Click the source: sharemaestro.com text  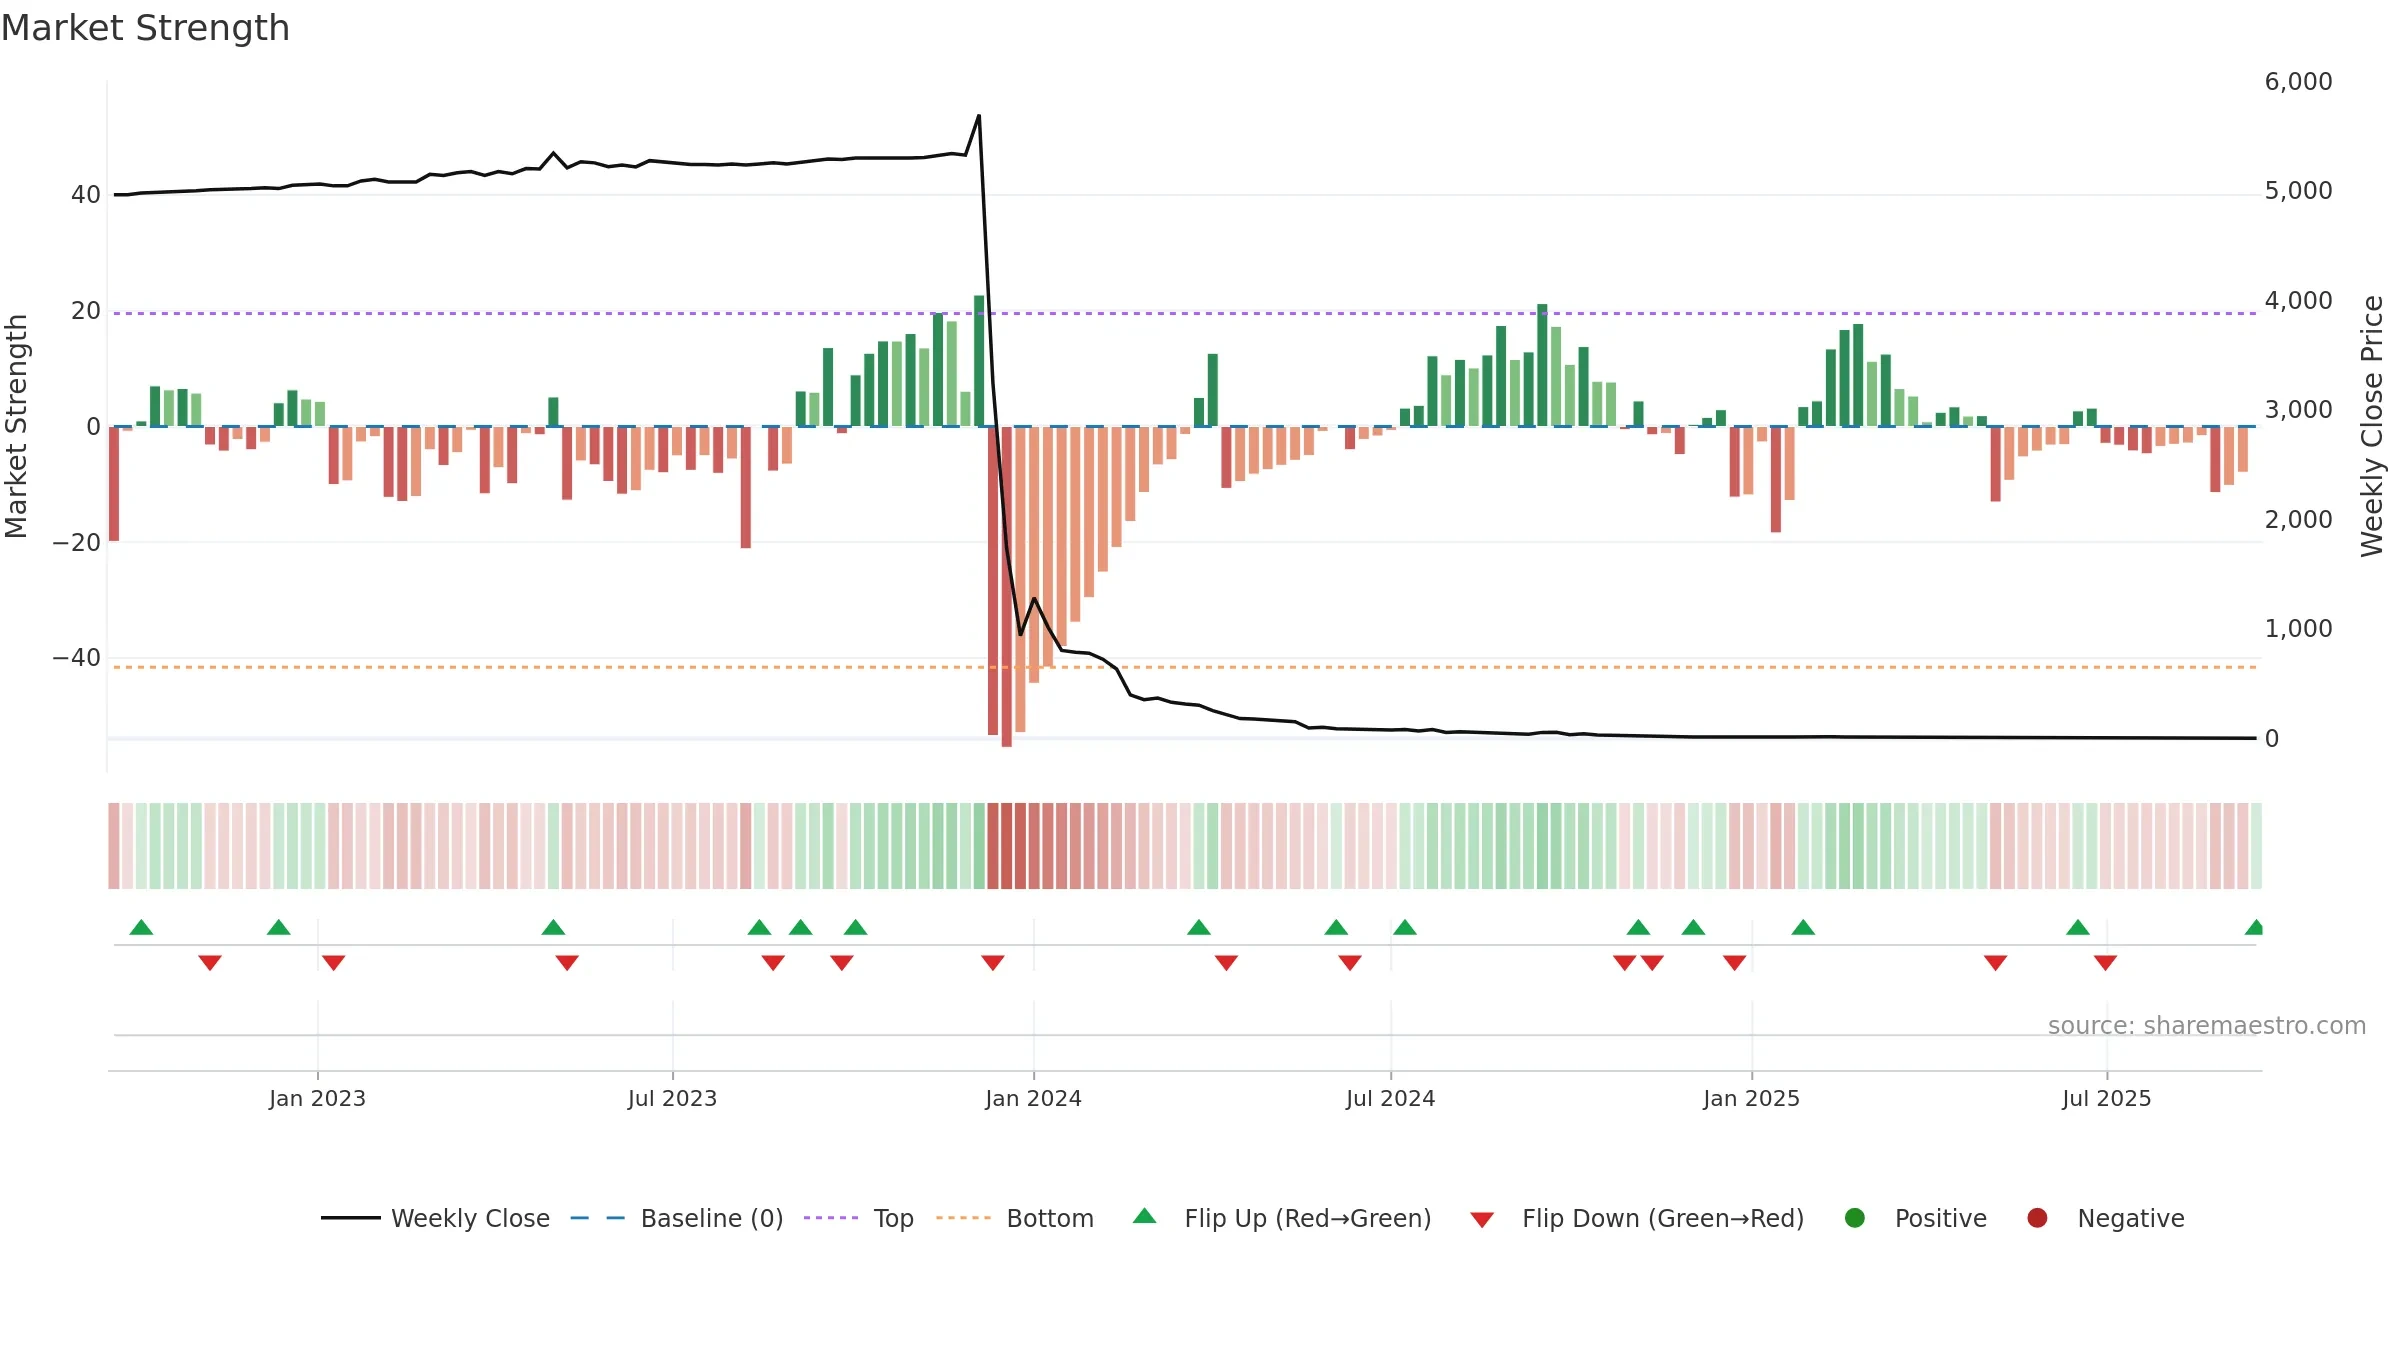click(2207, 1026)
